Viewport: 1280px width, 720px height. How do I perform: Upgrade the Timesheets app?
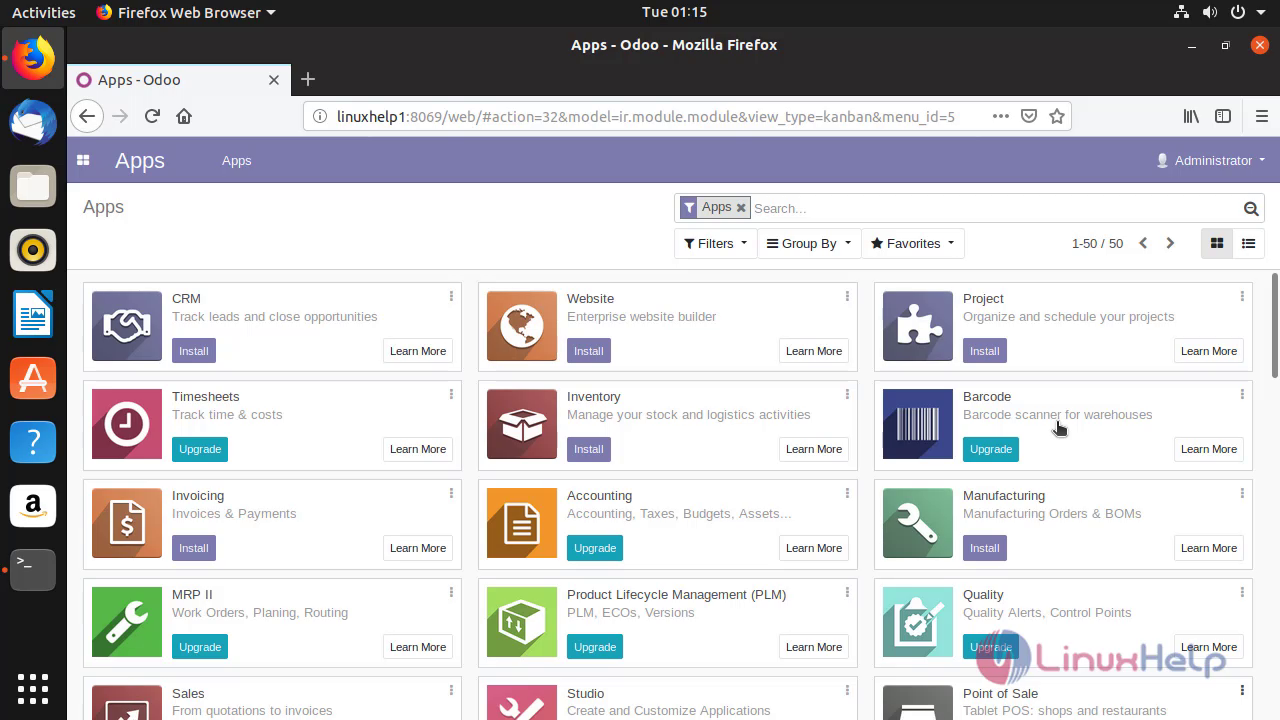pos(200,449)
